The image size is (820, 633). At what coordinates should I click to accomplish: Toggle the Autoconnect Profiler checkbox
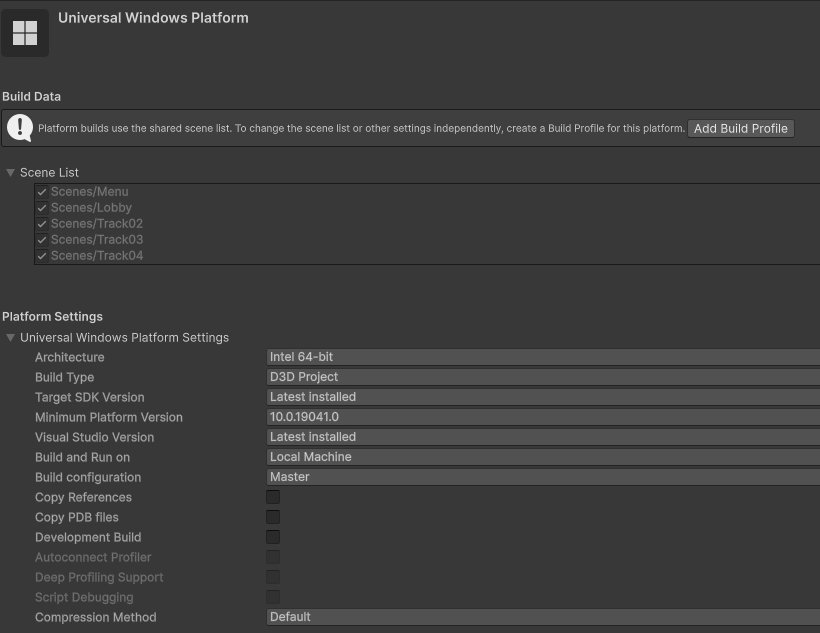click(x=273, y=557)
